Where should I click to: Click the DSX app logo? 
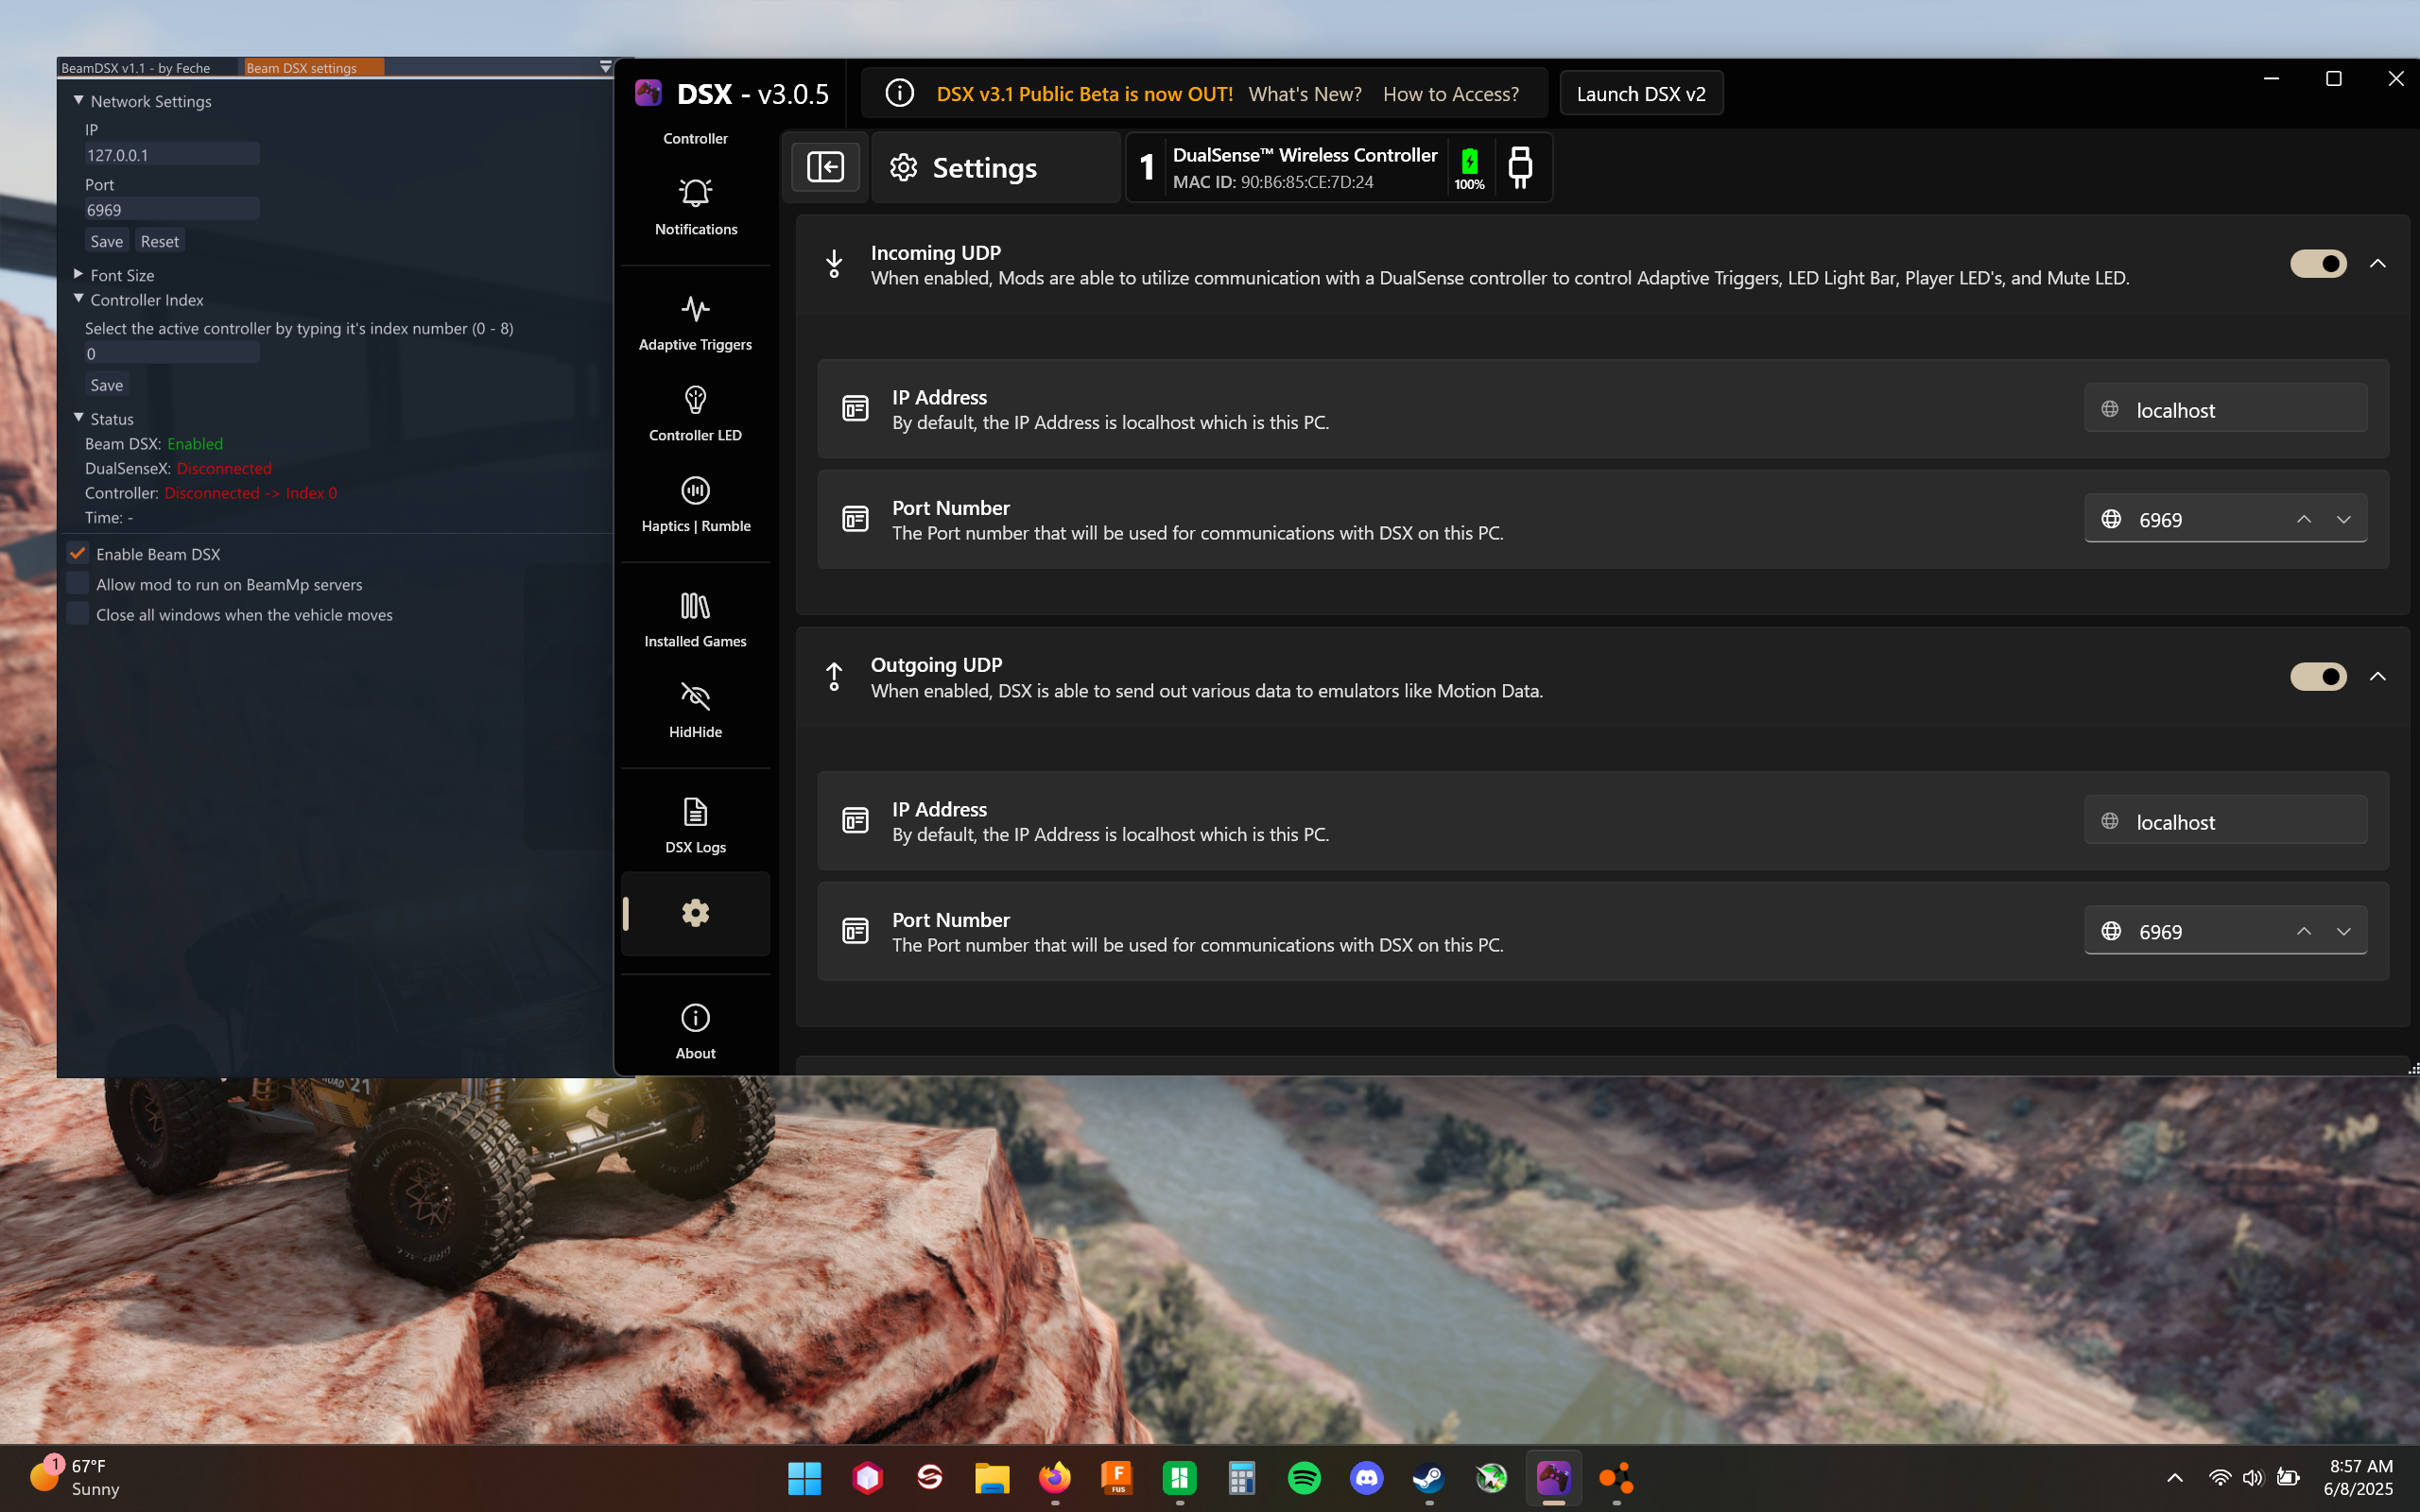648,93
